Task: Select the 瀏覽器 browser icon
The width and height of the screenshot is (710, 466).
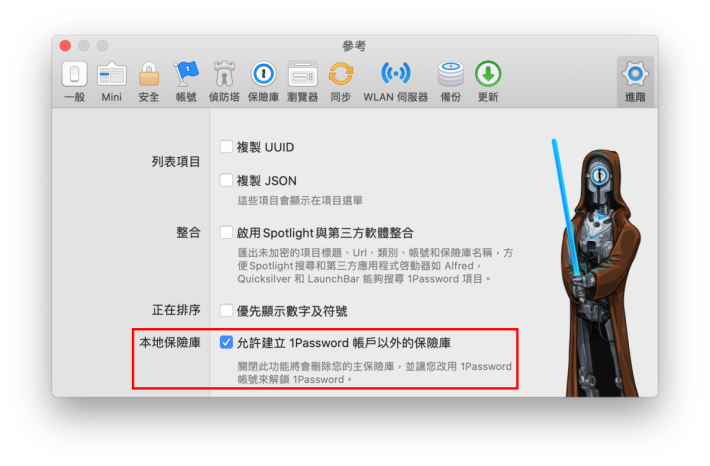Action: pos(302,82)
